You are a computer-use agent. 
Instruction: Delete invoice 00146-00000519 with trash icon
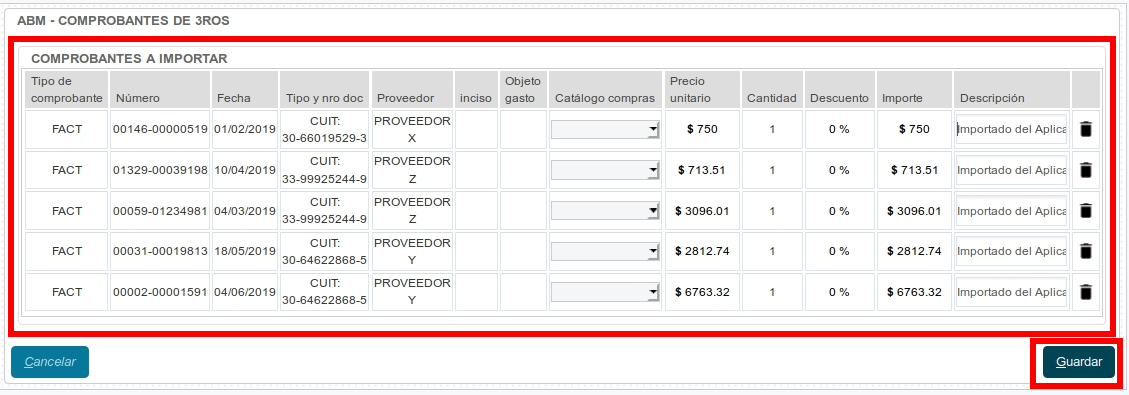[1086, 130]
